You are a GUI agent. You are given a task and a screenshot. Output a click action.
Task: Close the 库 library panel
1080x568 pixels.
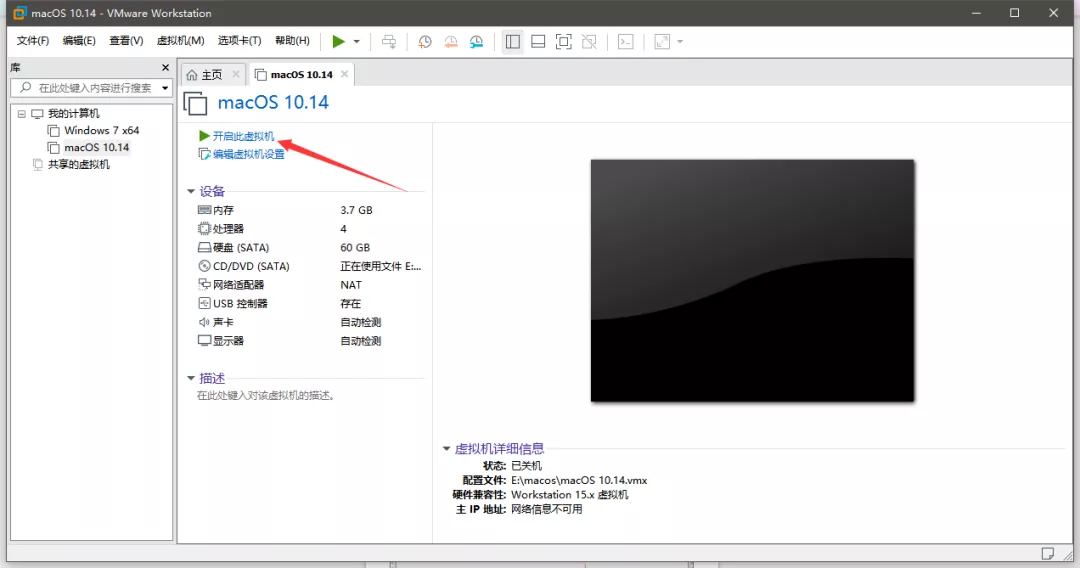point(165,67)
